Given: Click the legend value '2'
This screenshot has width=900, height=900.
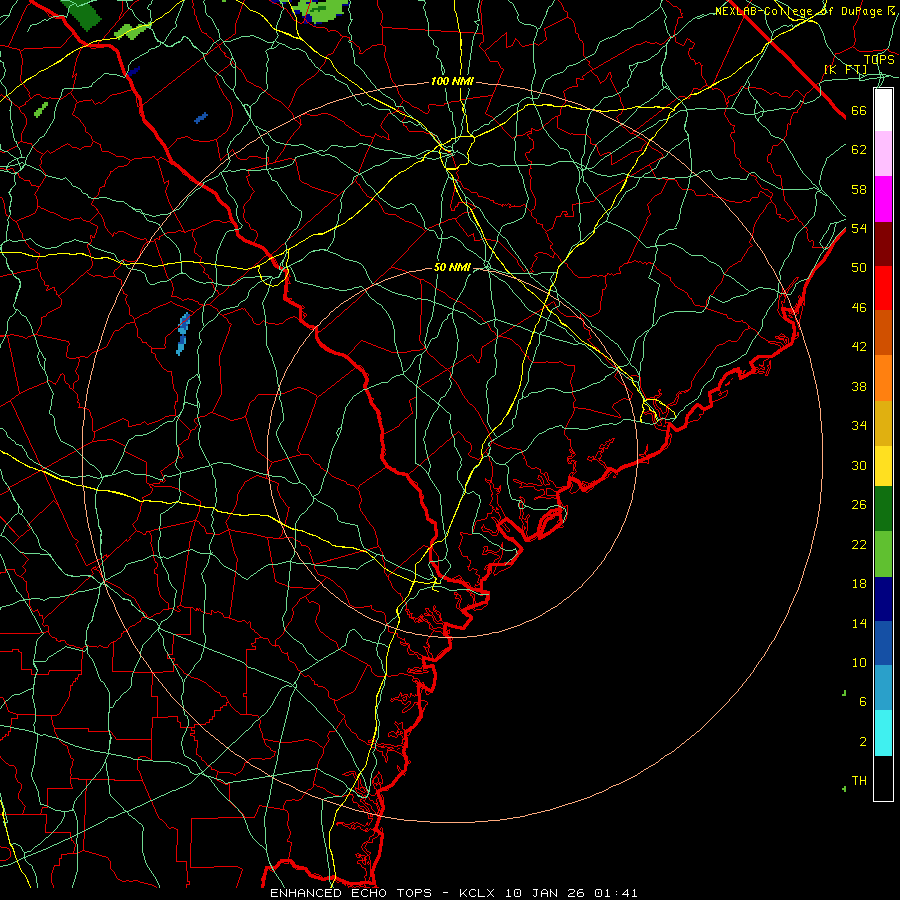Looking at the screenshot, I should coord(862,742).
